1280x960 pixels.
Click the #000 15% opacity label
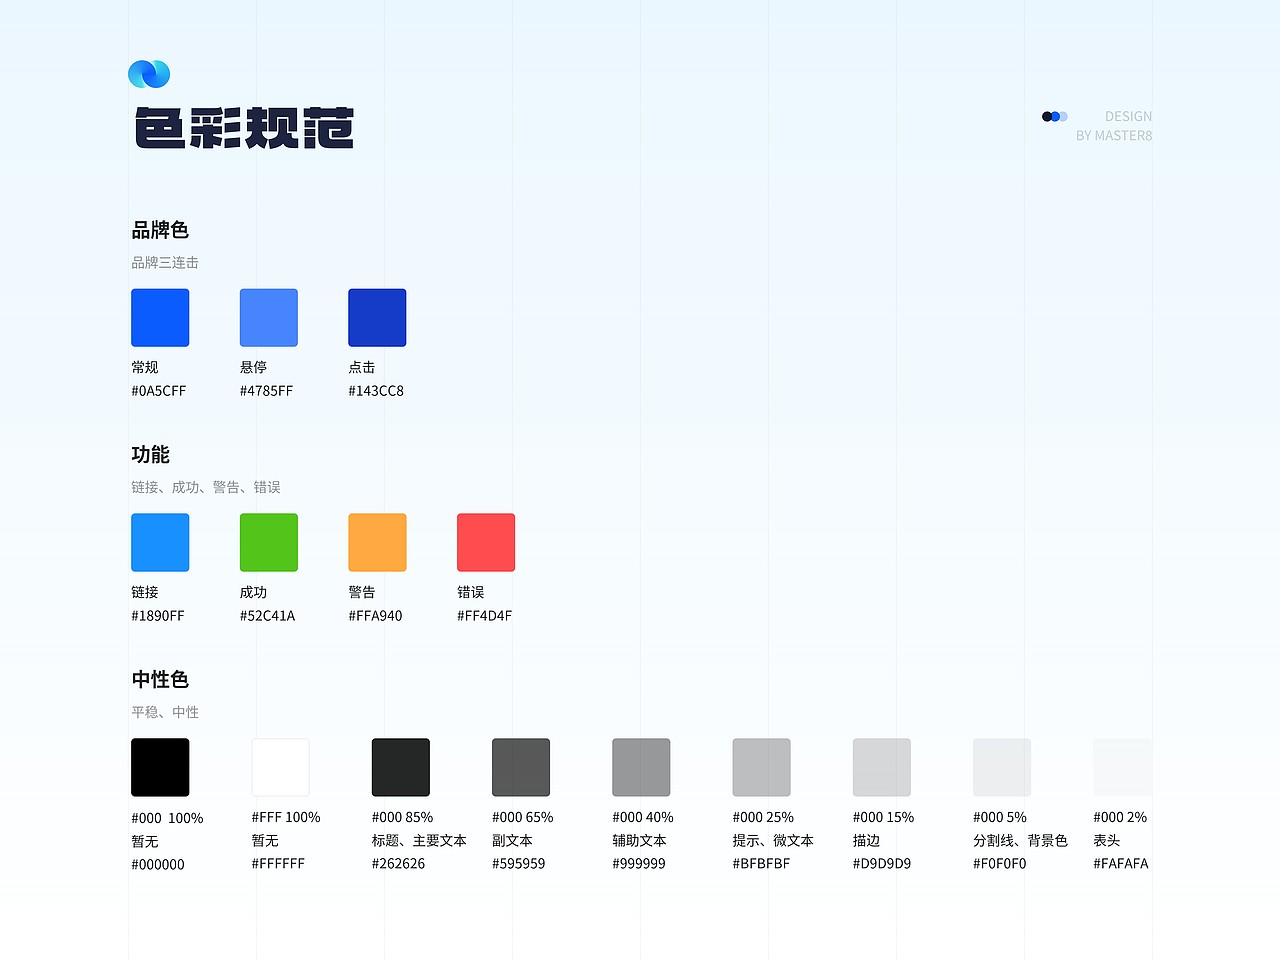tap(884, 818)
